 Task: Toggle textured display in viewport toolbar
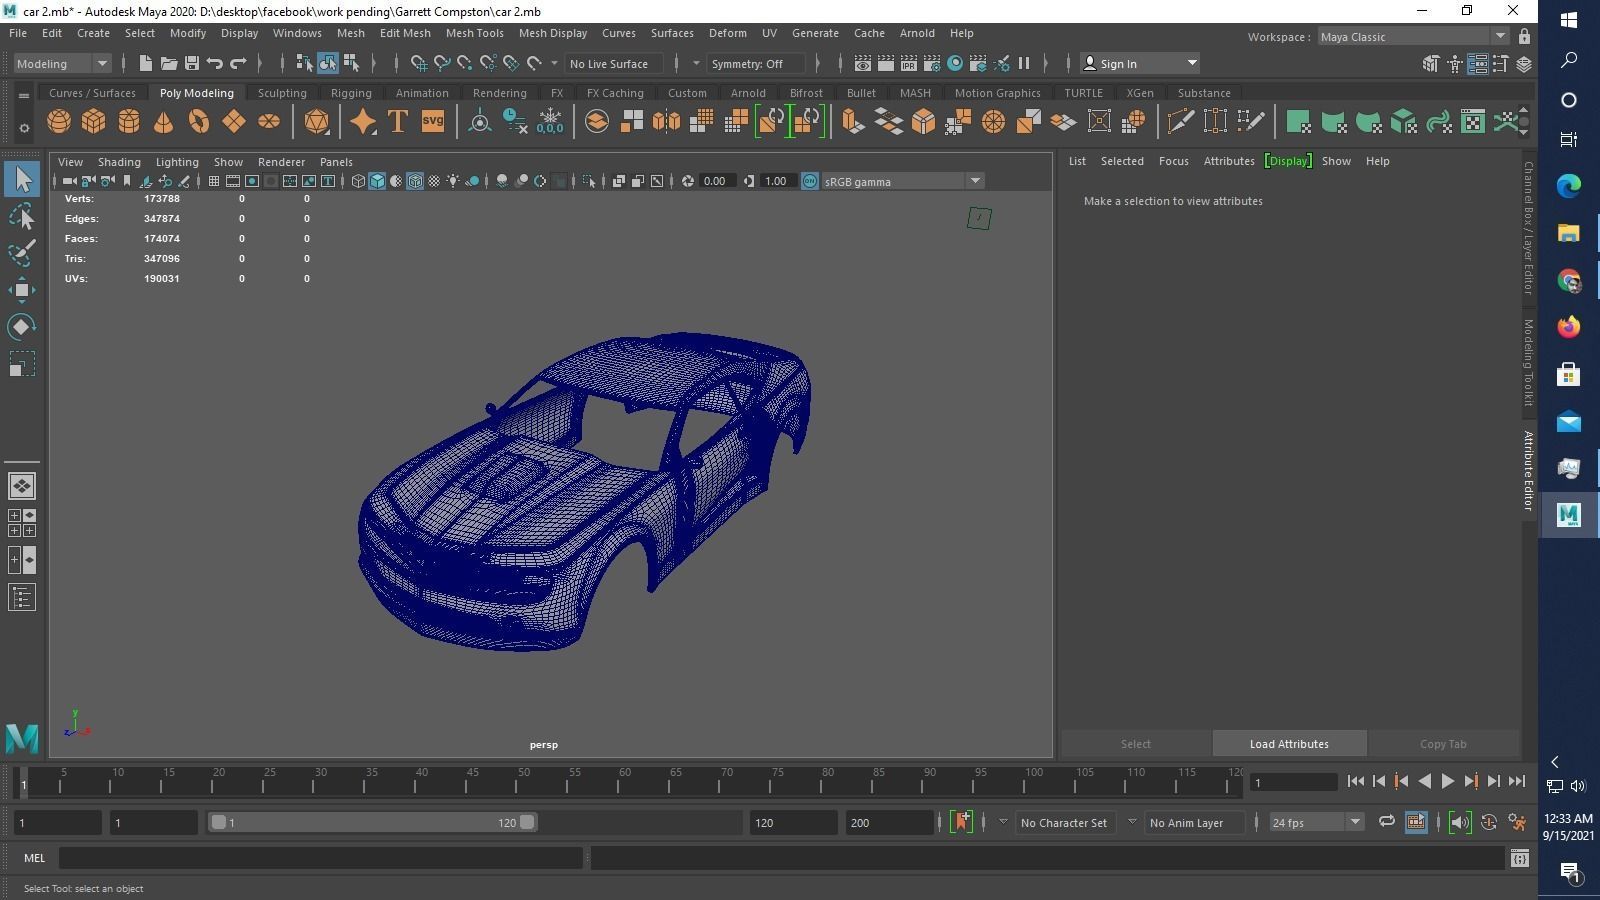coord(434,181)
